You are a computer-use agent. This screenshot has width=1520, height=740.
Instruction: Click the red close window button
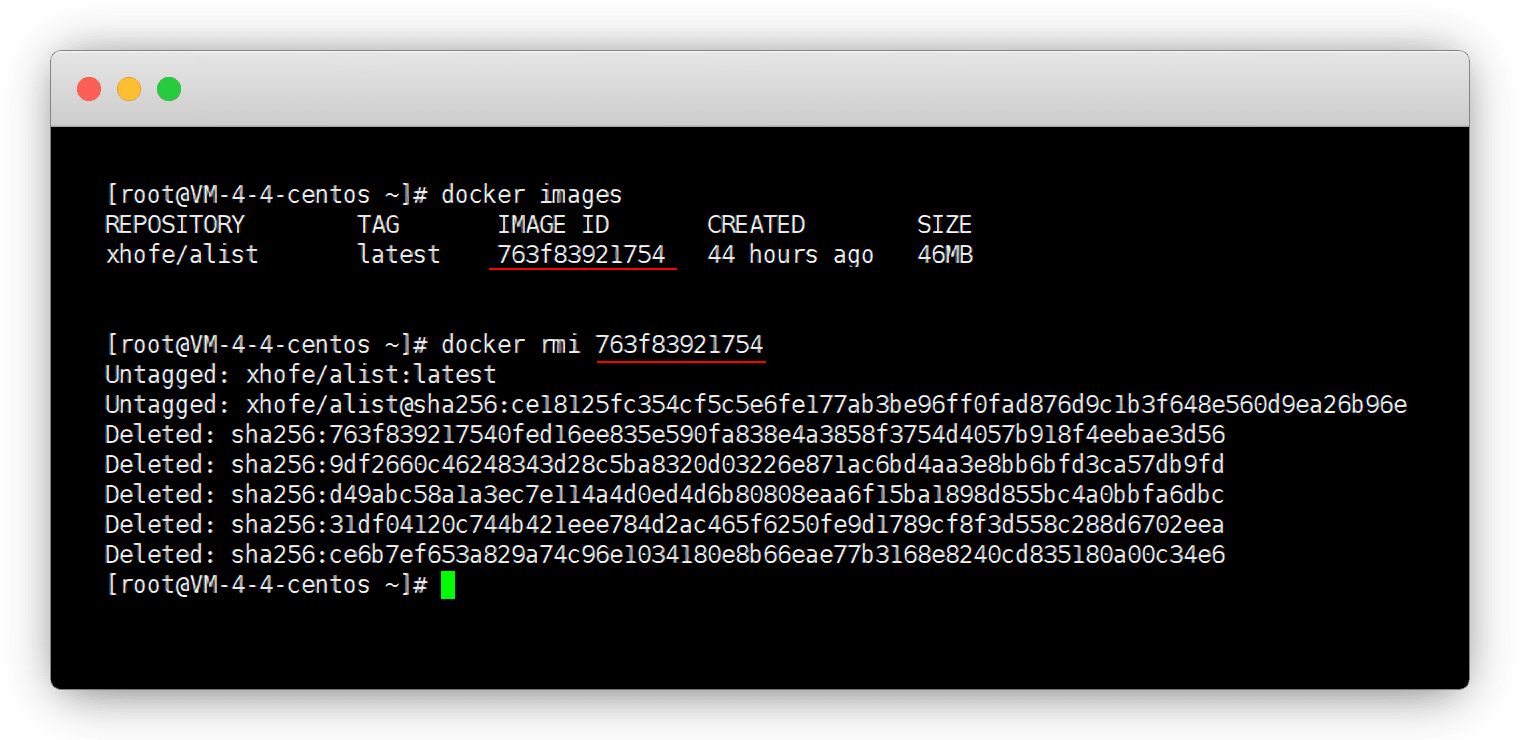point(89,89)
